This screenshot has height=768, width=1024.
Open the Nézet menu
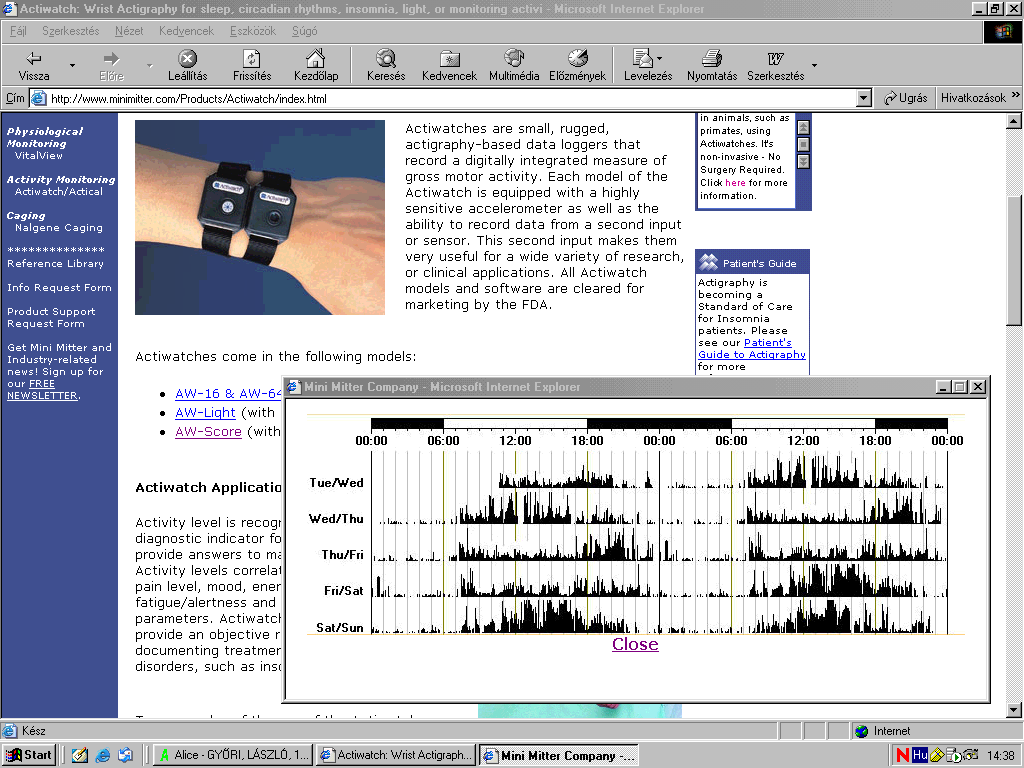click(129, 31)
